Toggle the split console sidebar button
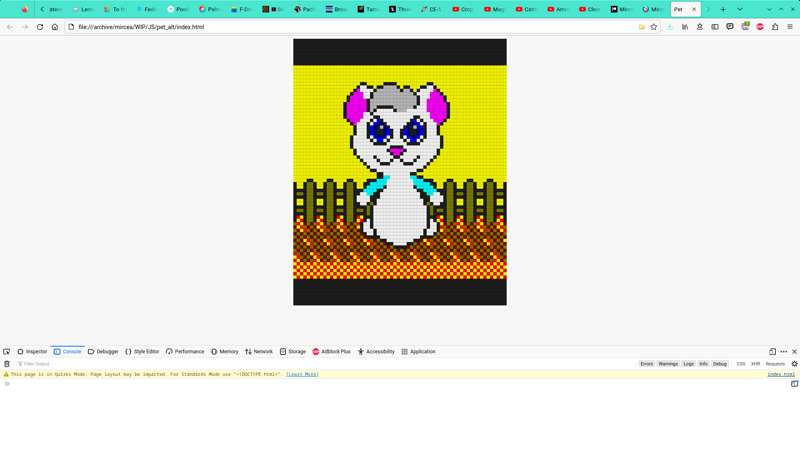The height and width of the screenshot is (450, 800). coord(794,384)
